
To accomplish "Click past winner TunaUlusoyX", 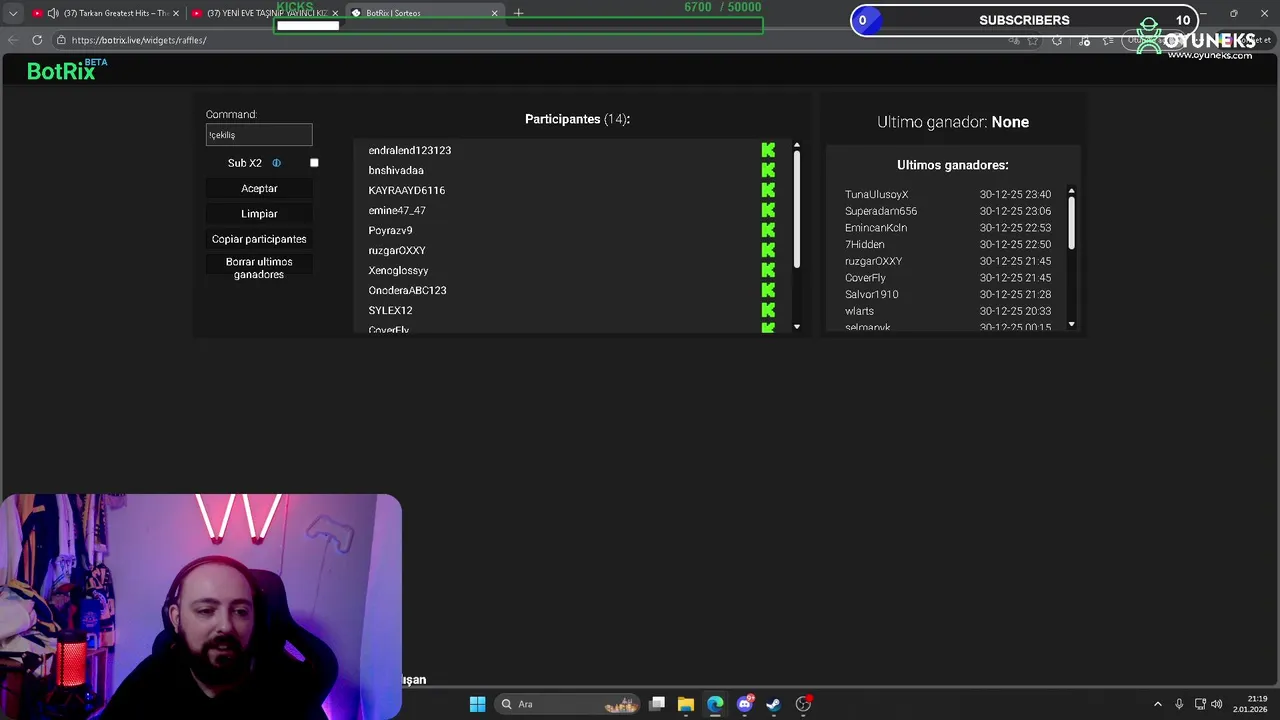I will (876, 194).
